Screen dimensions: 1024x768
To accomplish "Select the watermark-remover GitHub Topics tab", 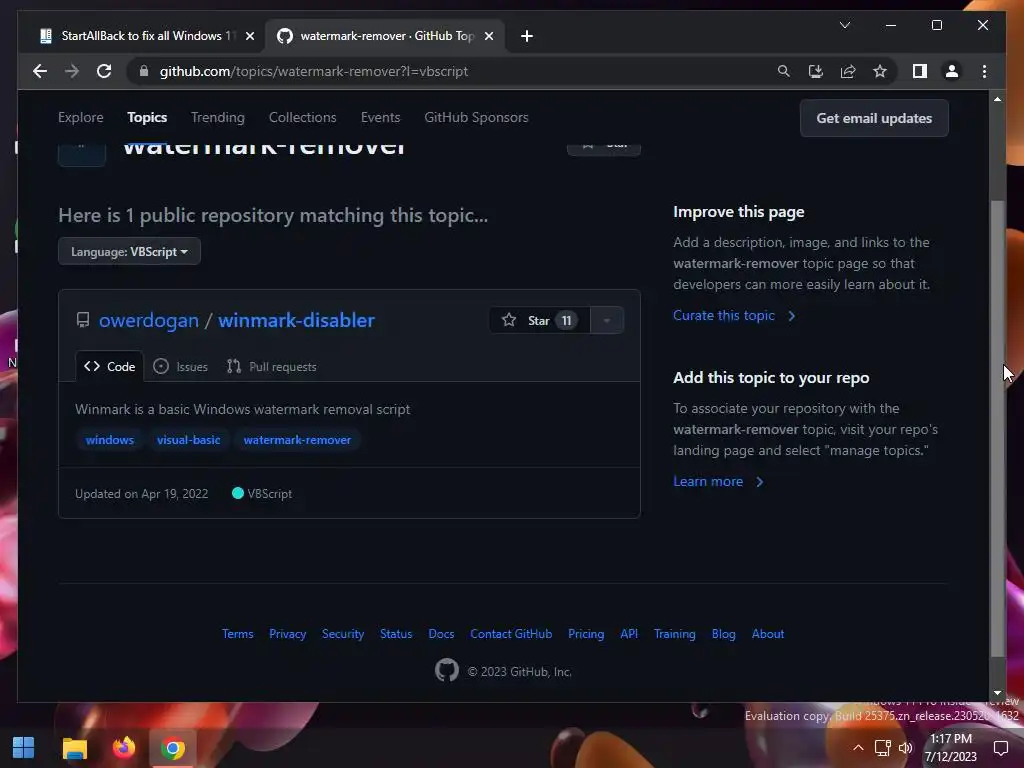I will 385,36.
